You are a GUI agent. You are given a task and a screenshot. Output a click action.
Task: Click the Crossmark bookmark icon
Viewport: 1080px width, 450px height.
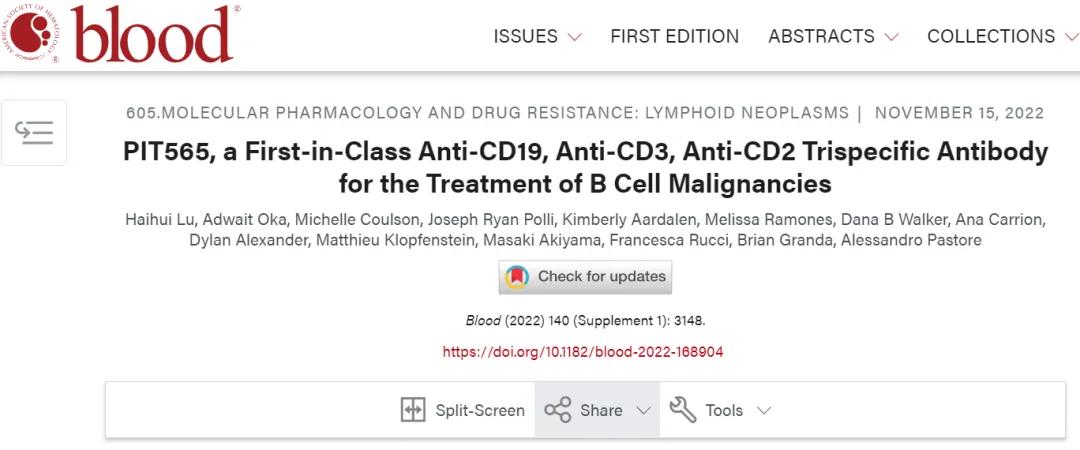[x=517, y=277]
